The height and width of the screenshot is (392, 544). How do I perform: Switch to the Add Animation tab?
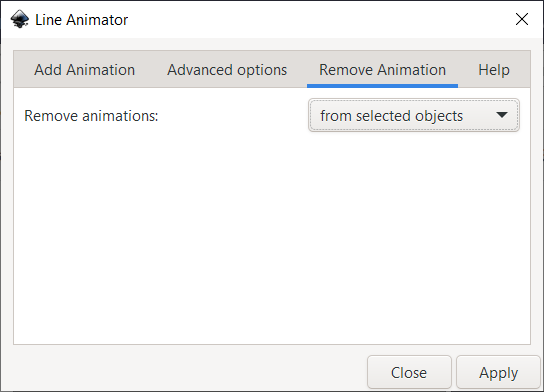(x=84, y=70)
